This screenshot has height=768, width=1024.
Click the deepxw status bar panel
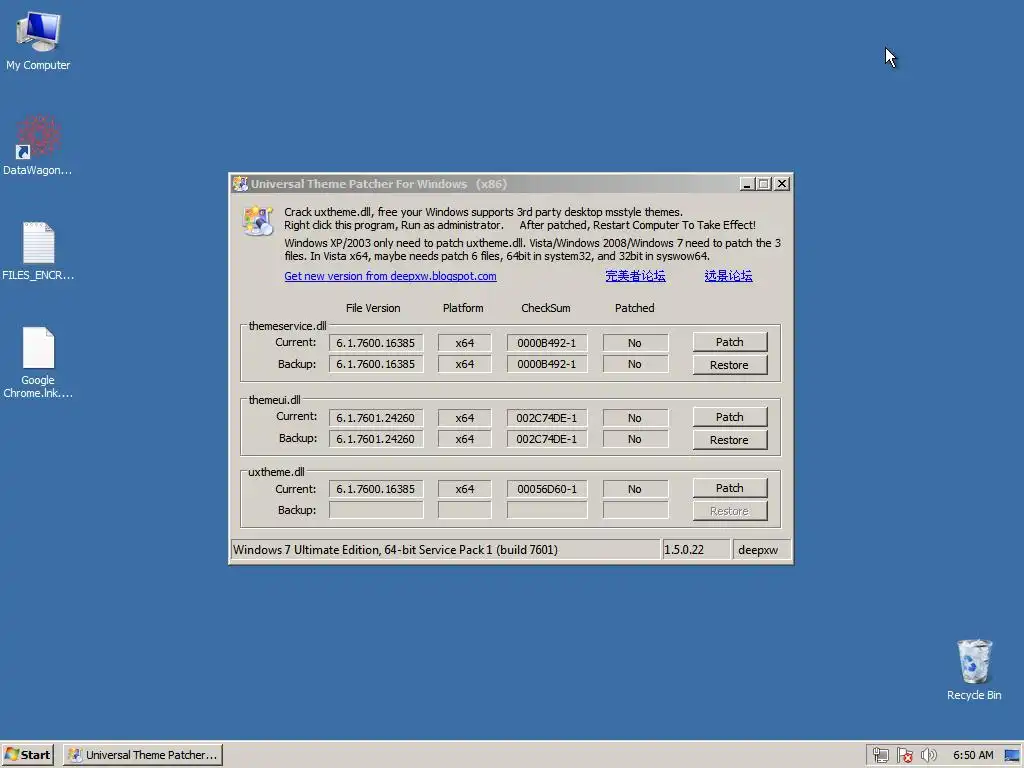point(761,550)
